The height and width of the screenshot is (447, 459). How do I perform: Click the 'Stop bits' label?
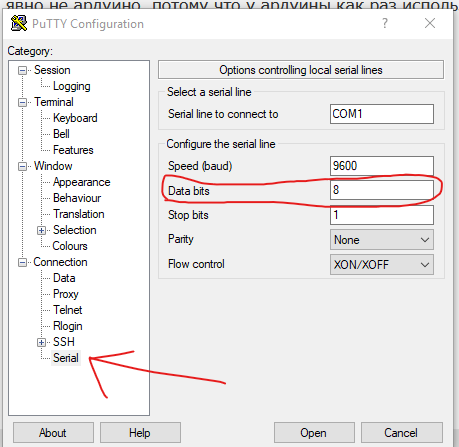point(188,215)
